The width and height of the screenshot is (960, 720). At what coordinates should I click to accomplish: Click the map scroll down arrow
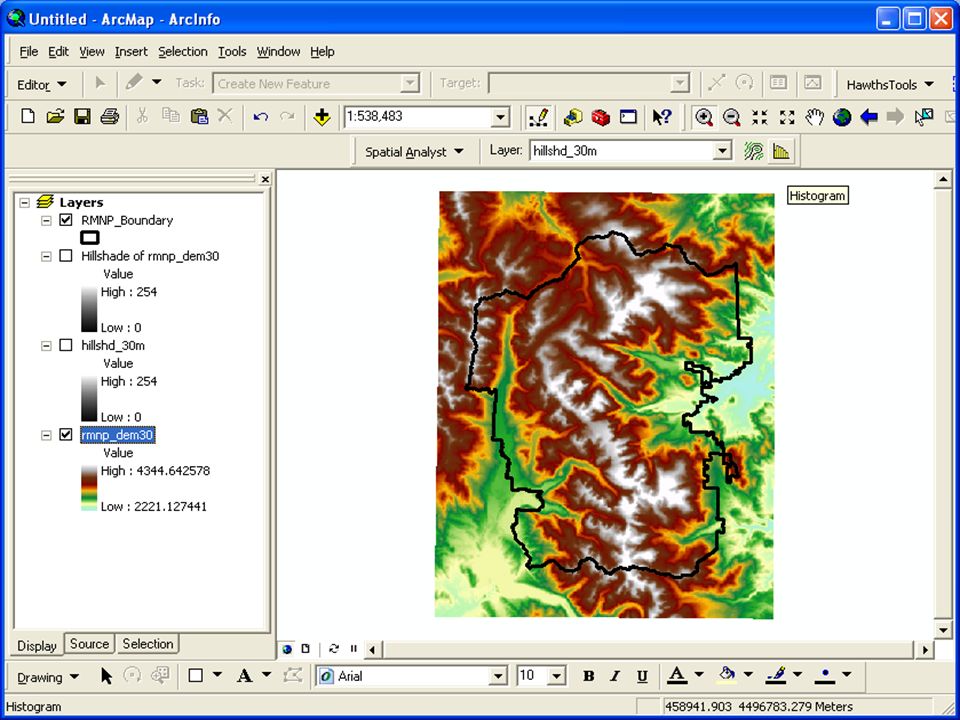[943, 631]
